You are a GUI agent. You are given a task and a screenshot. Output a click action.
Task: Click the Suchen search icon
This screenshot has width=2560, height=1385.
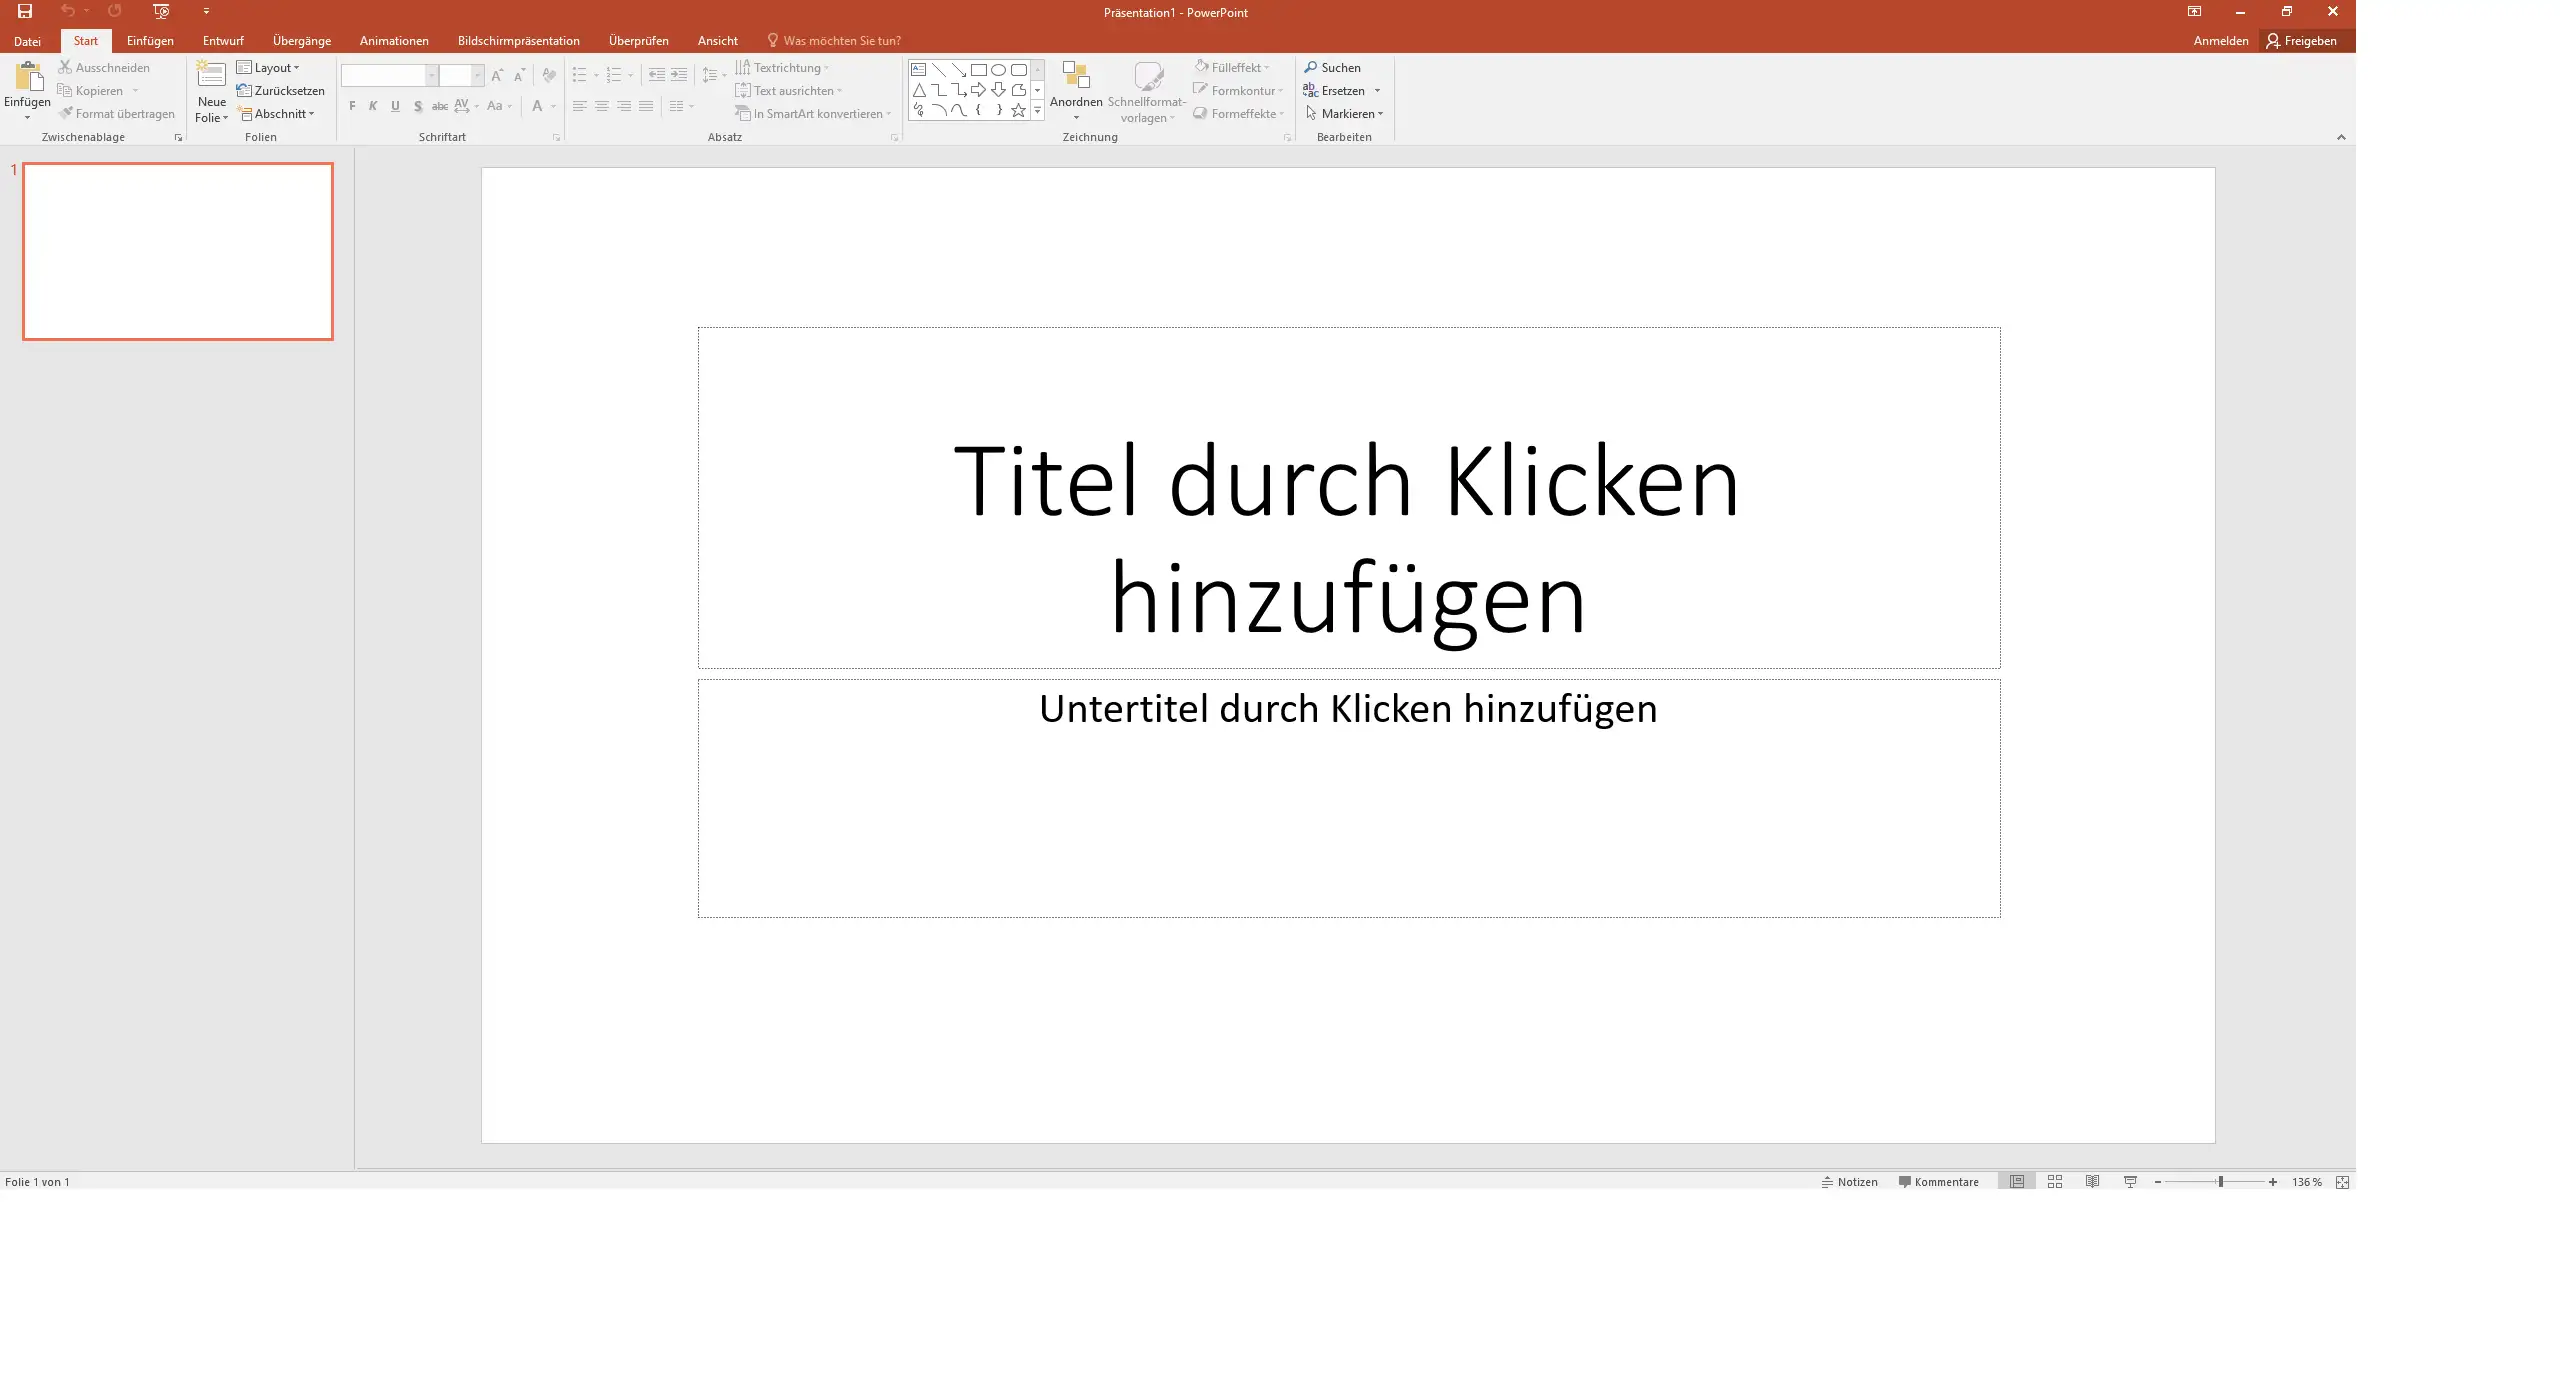pos(1311,68)
